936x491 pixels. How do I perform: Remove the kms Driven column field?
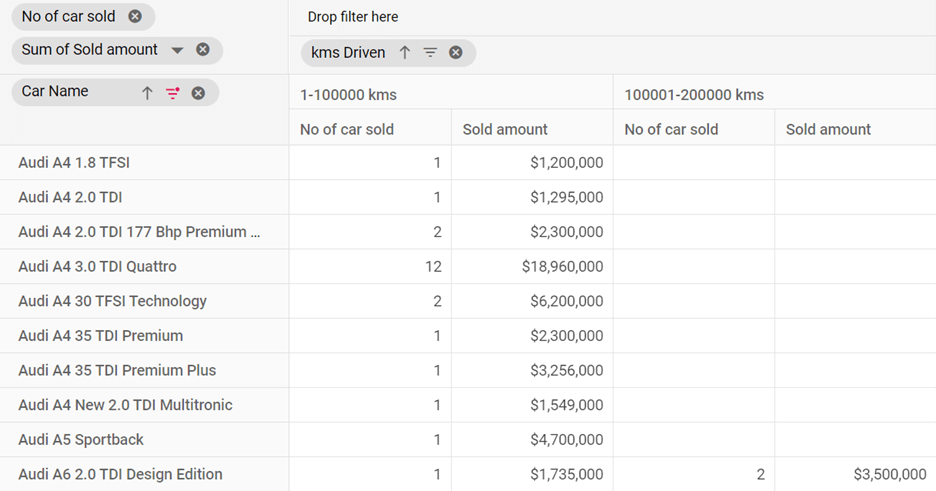[456, 53]
